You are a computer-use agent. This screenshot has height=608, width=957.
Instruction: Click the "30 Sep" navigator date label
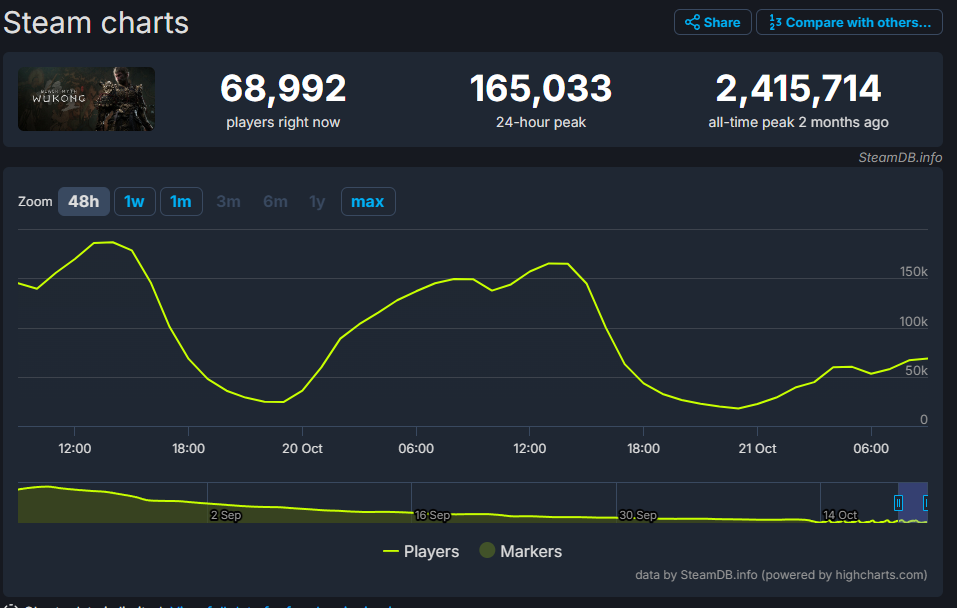pyautogui.click(x=638, y=515)
